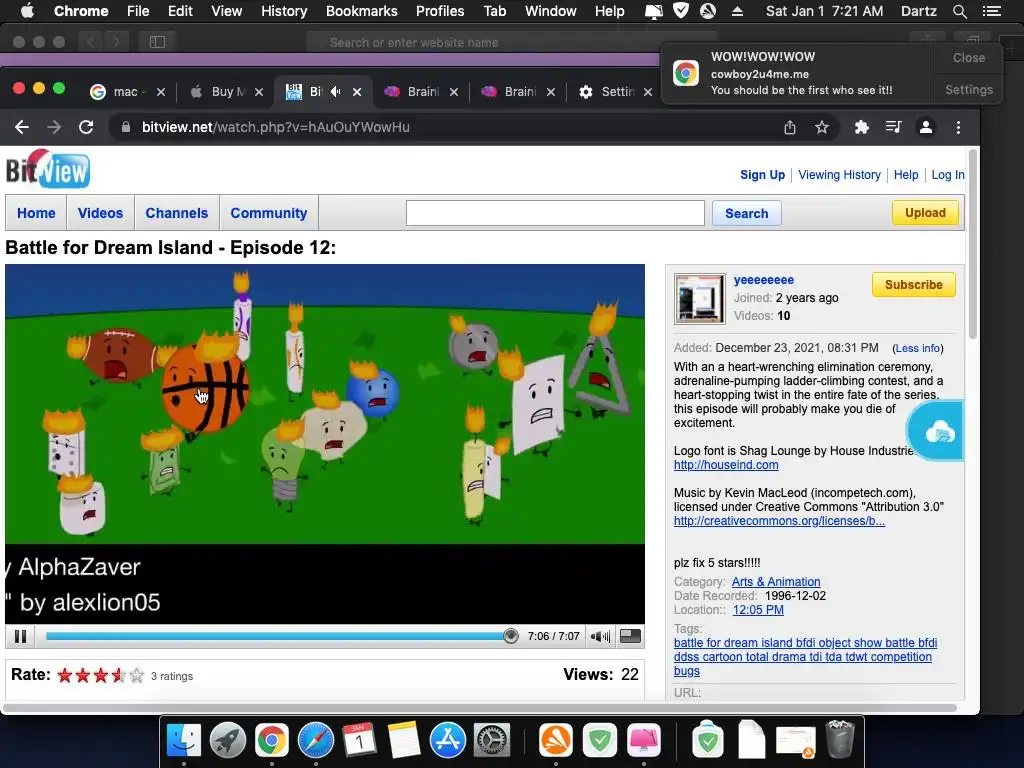The image size is (1024, 768).
Task: Mute the video player volume icon
Action: 600,636
